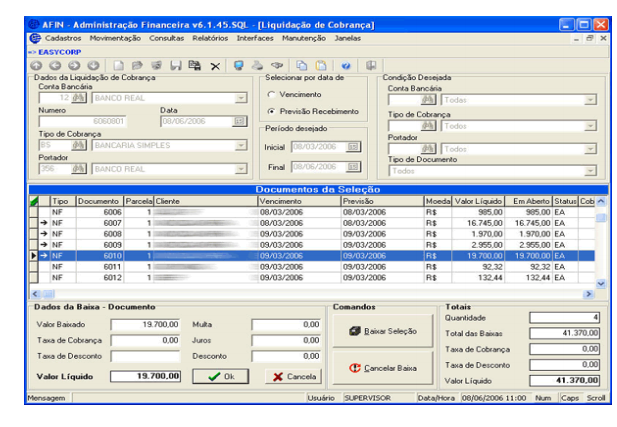Select the Vencimento radio option

271,94
